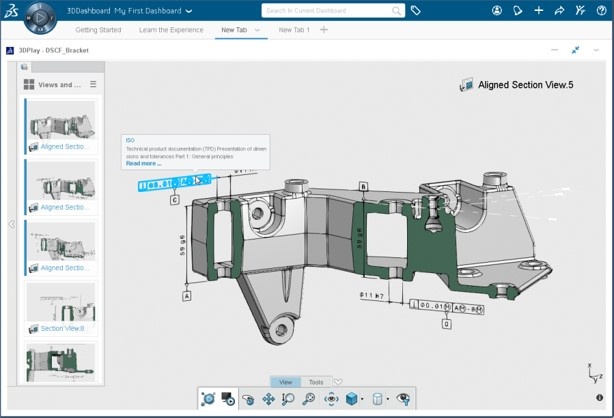Select the highlighted tolerance annotation
614x418 pixels.
tap(174, 183)
